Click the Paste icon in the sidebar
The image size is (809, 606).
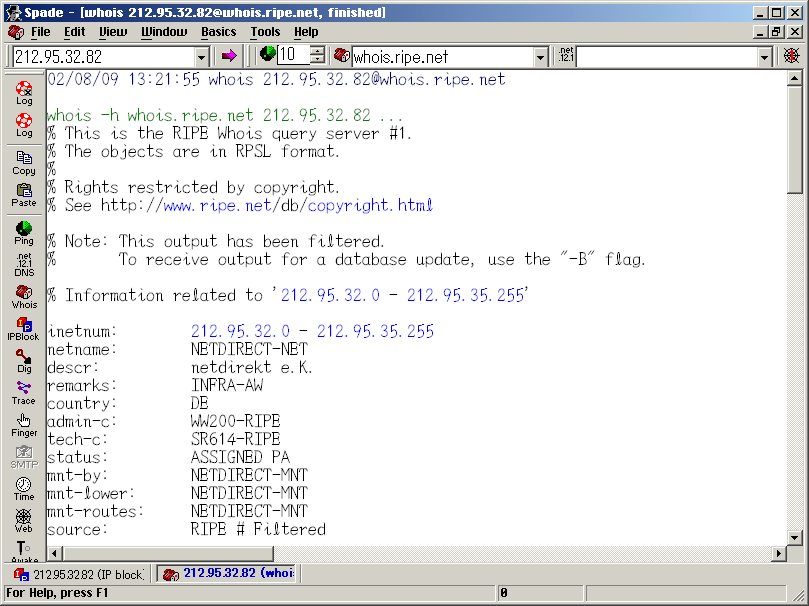(24, 195)
